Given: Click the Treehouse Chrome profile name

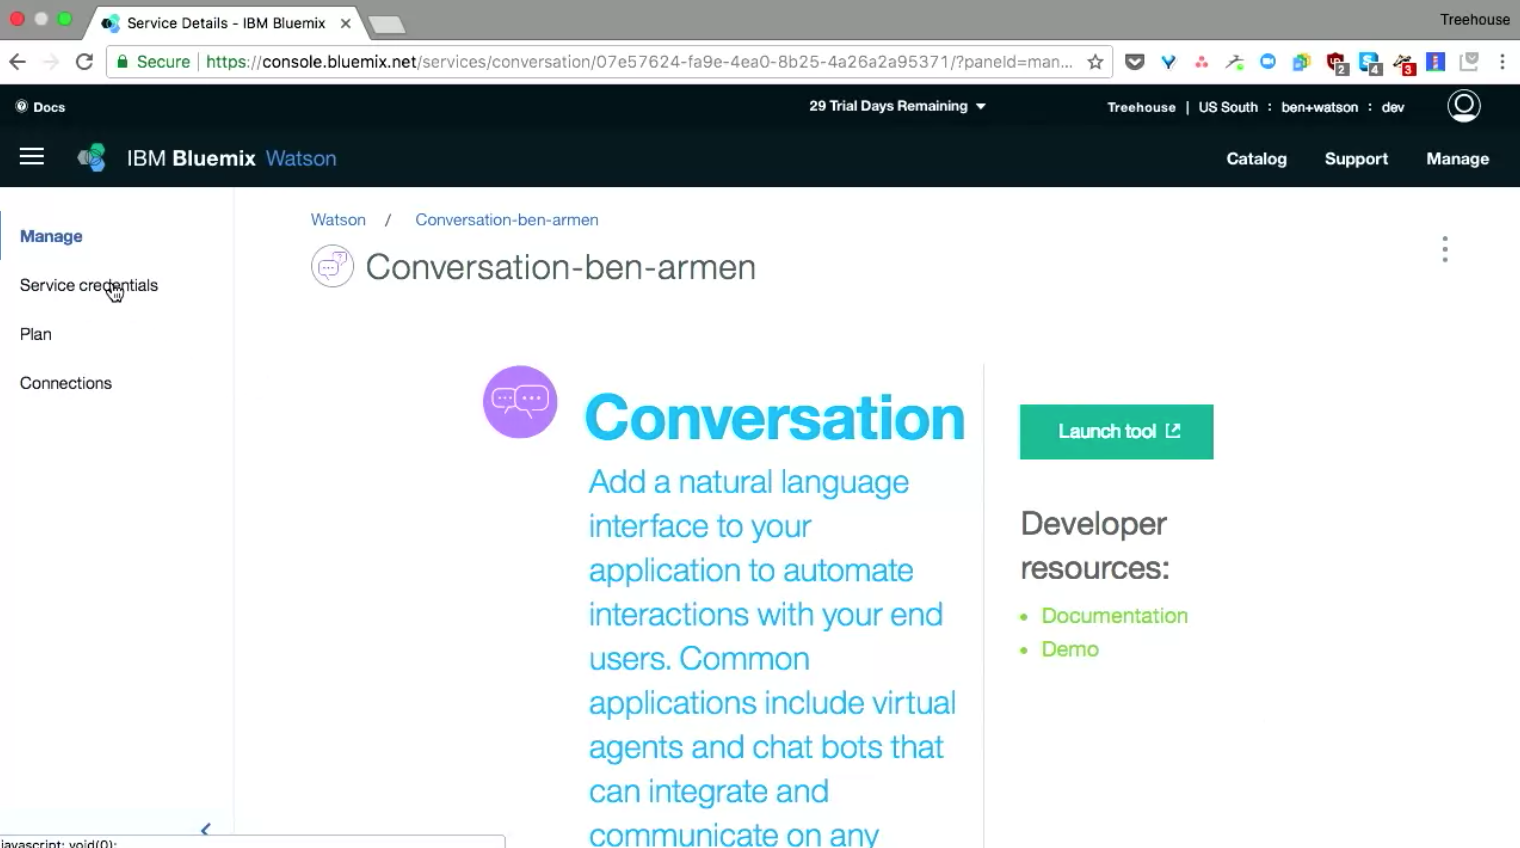Looking at the screenshot, I should [1474, 19].
